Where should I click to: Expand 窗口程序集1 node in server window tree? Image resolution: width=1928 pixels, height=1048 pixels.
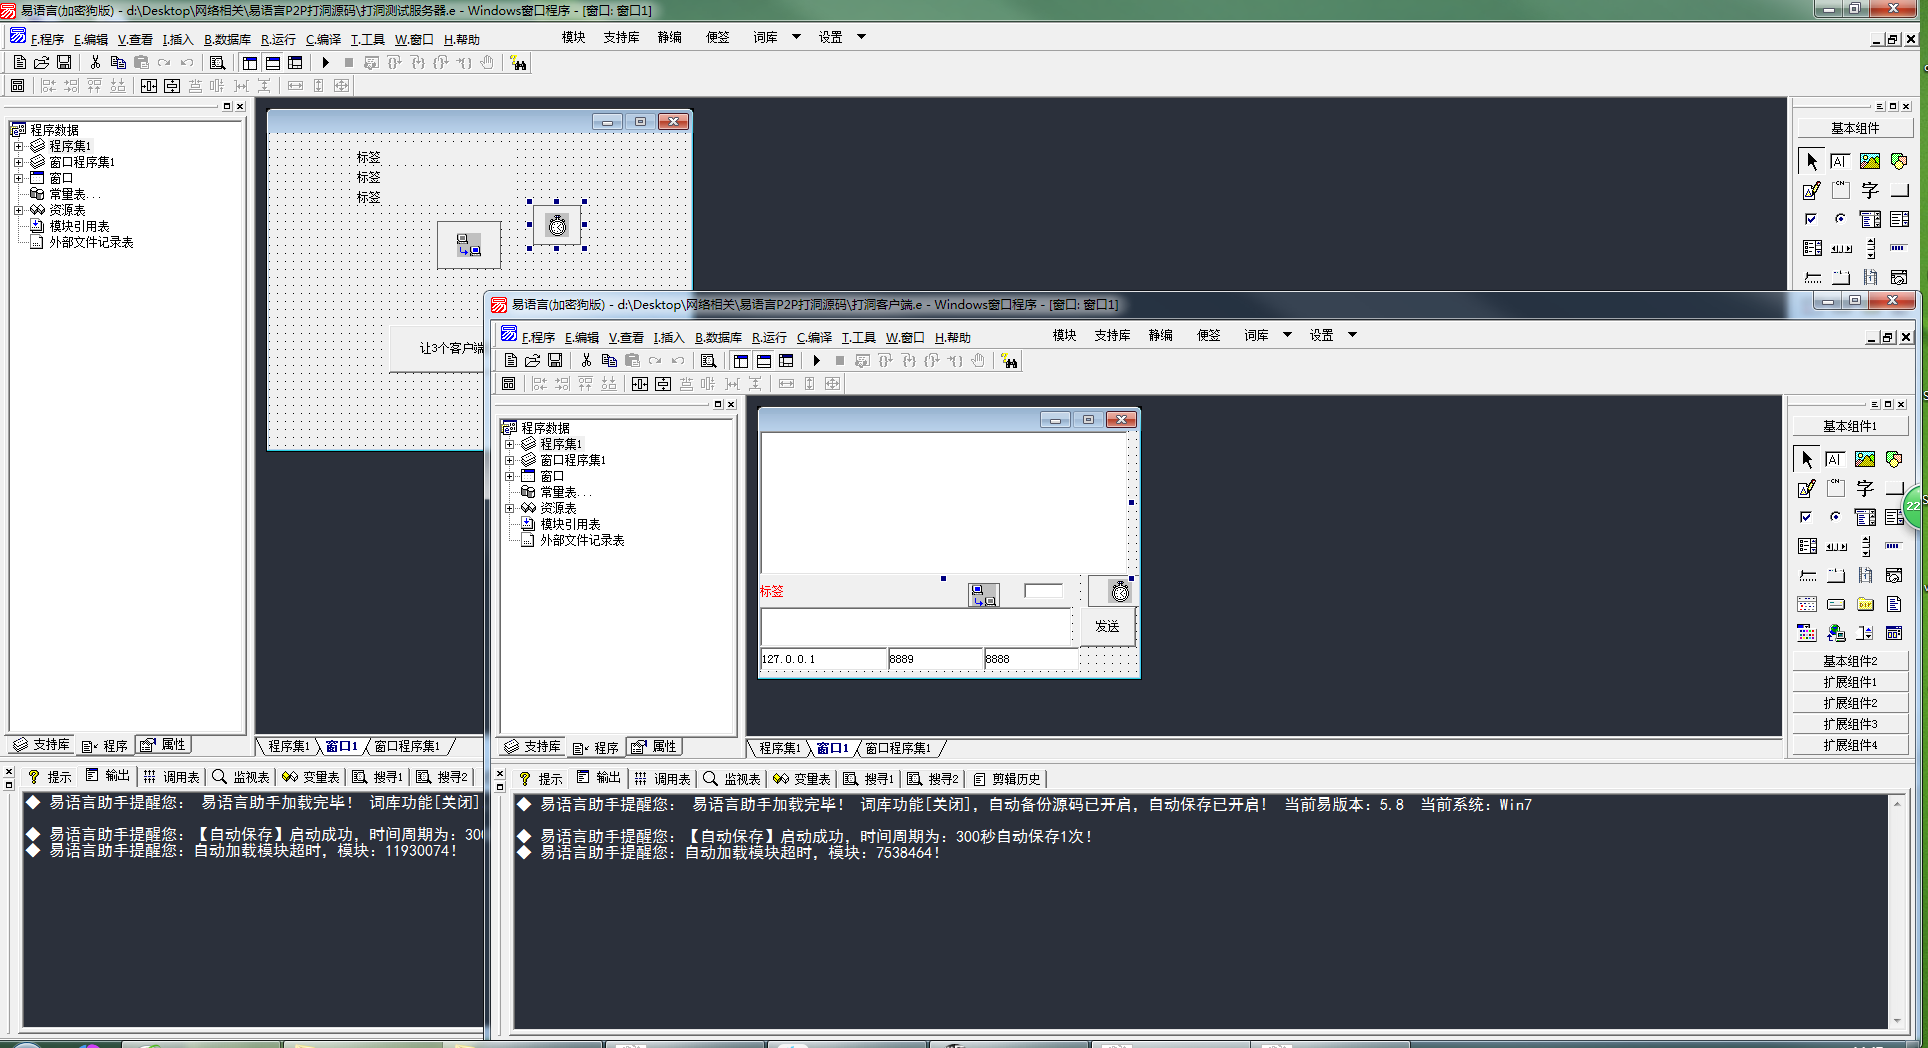coord(19,162)
